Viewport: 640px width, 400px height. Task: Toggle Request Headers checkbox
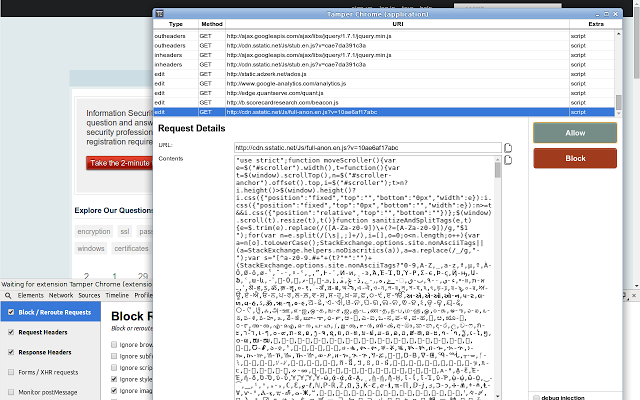click(11, 332)
